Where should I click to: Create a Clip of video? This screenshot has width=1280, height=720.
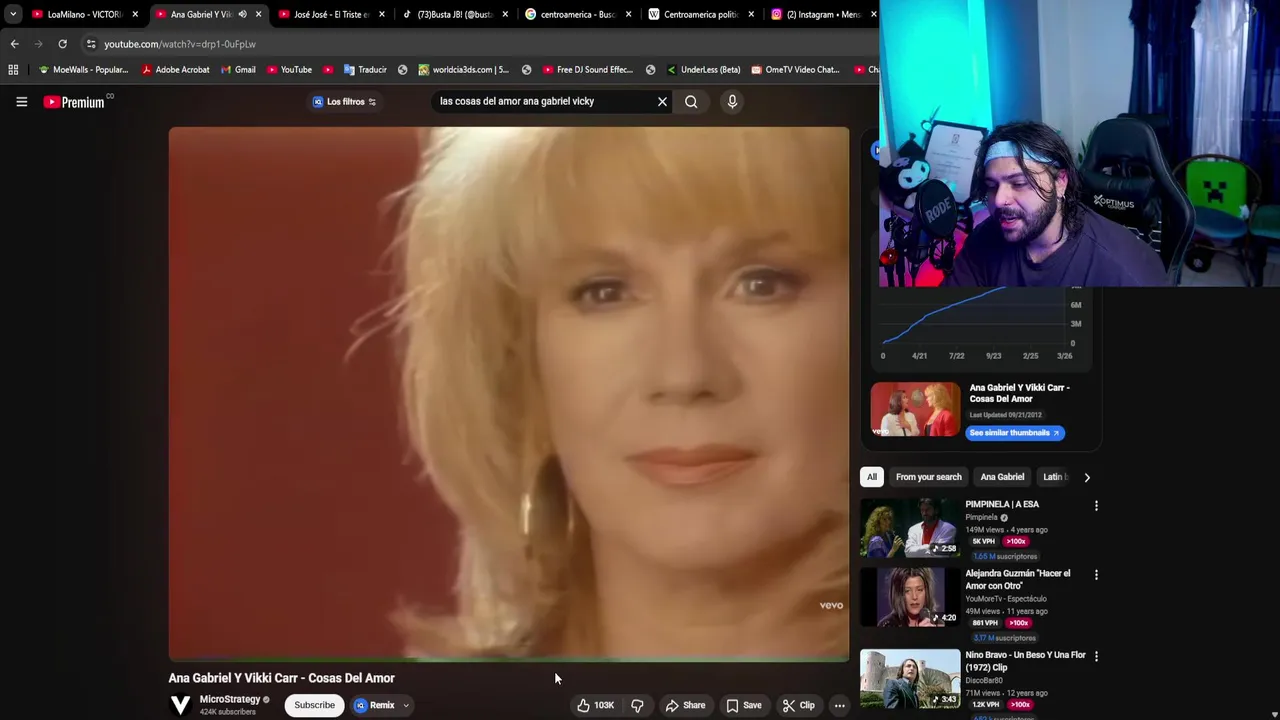[799, 705]
